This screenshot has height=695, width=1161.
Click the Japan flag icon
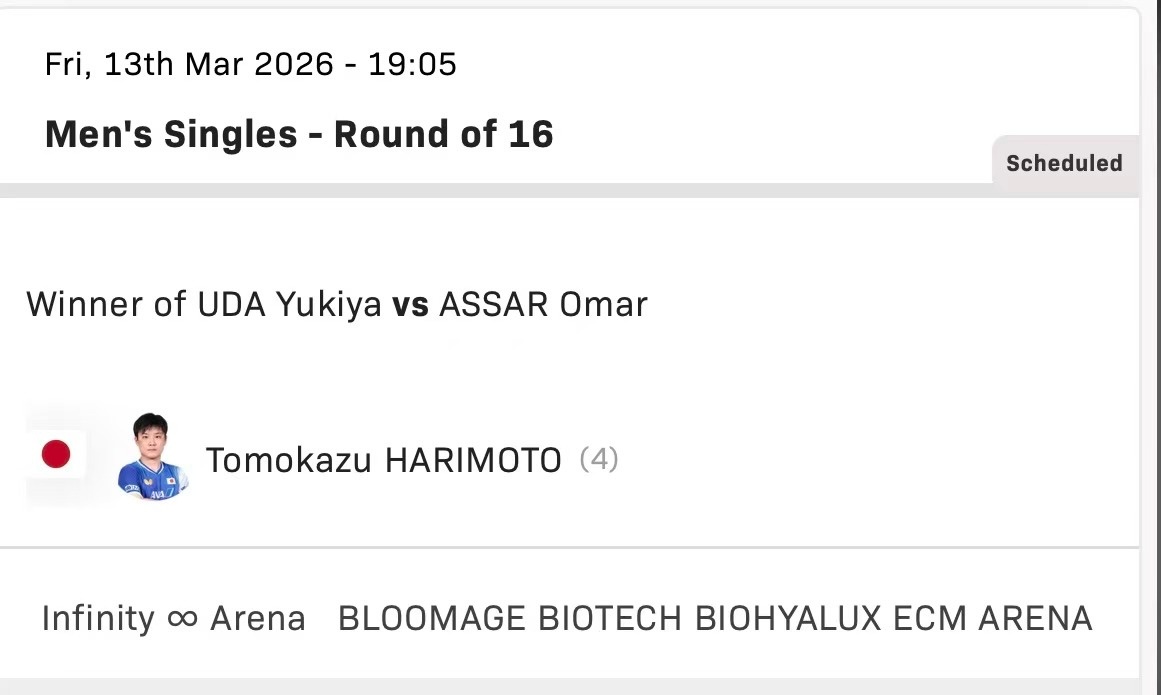(56, 456)
